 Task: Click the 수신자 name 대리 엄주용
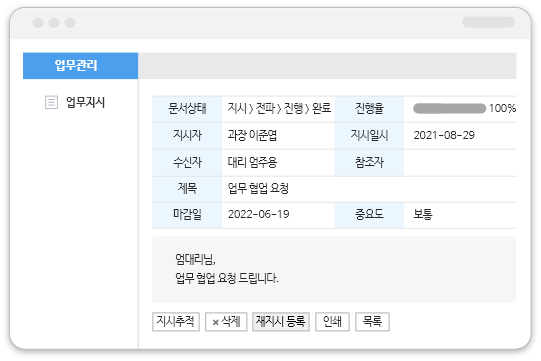point(252,162)
